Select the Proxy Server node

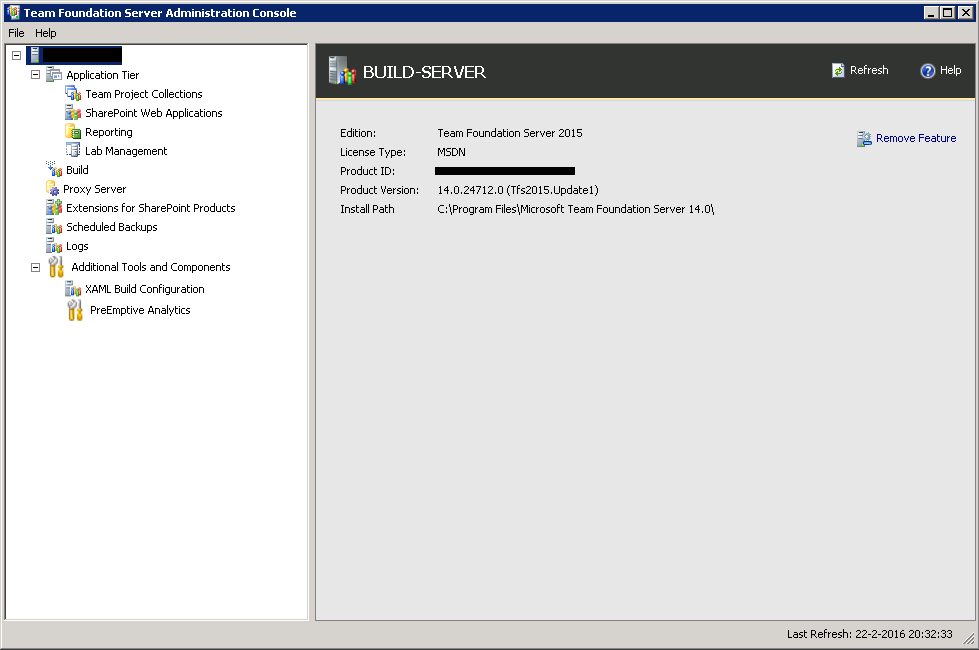pyautogui.click(x=94, y=189)
